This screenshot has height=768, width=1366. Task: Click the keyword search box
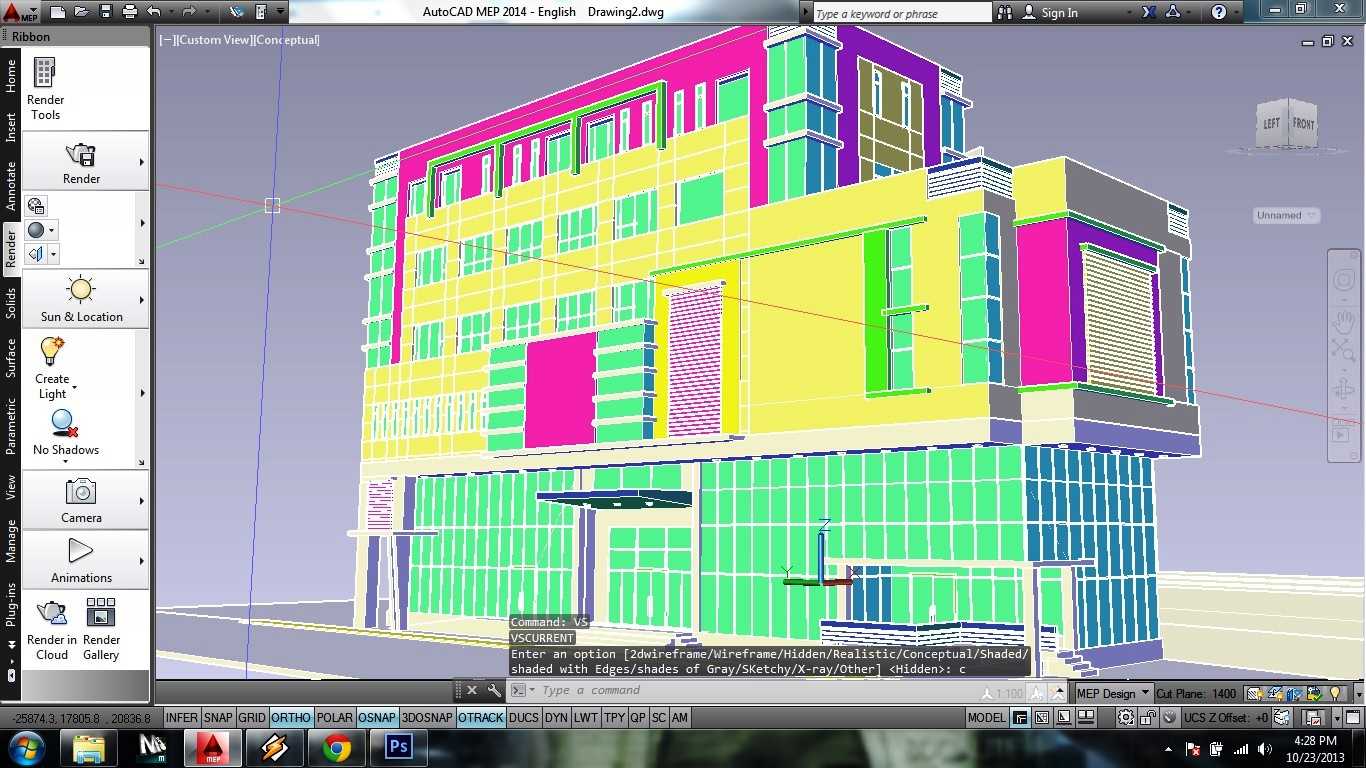coord(901,13)
